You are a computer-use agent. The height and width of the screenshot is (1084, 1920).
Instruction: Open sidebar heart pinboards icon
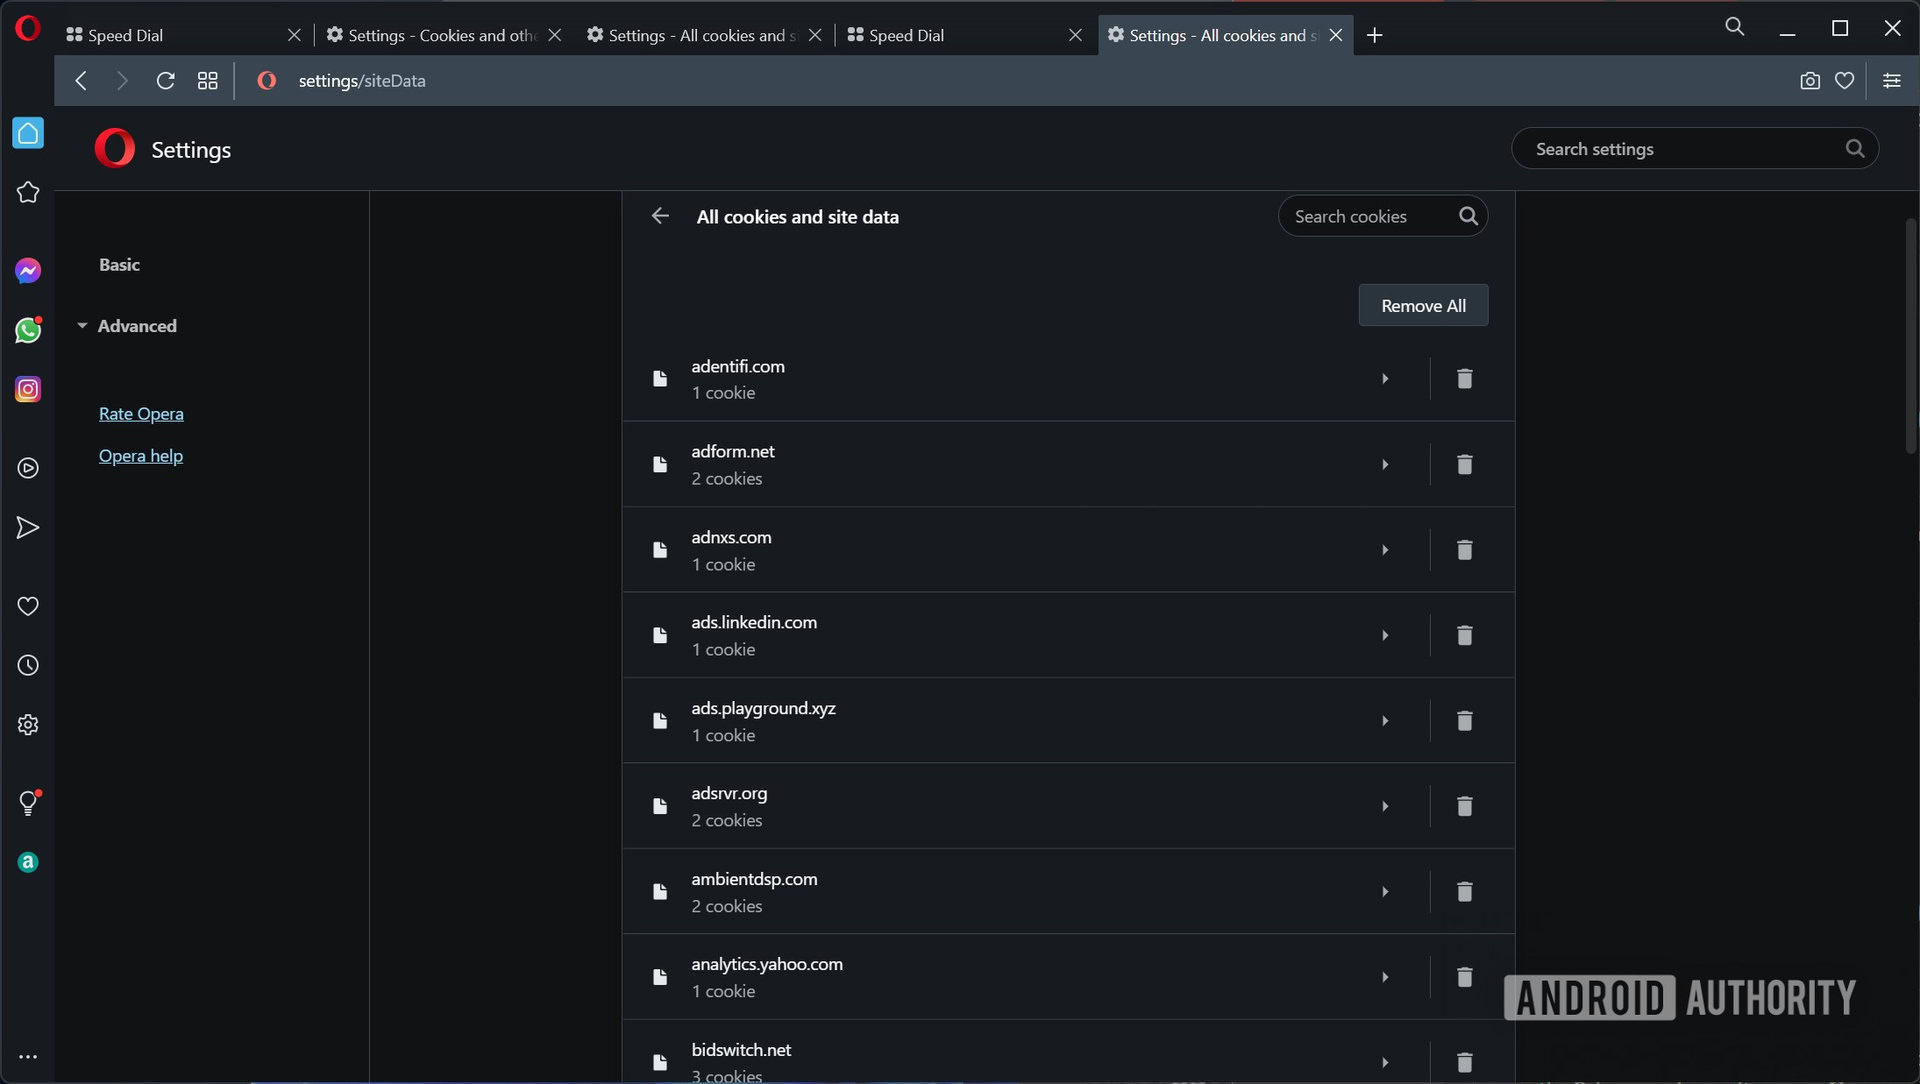coord(28,606)
